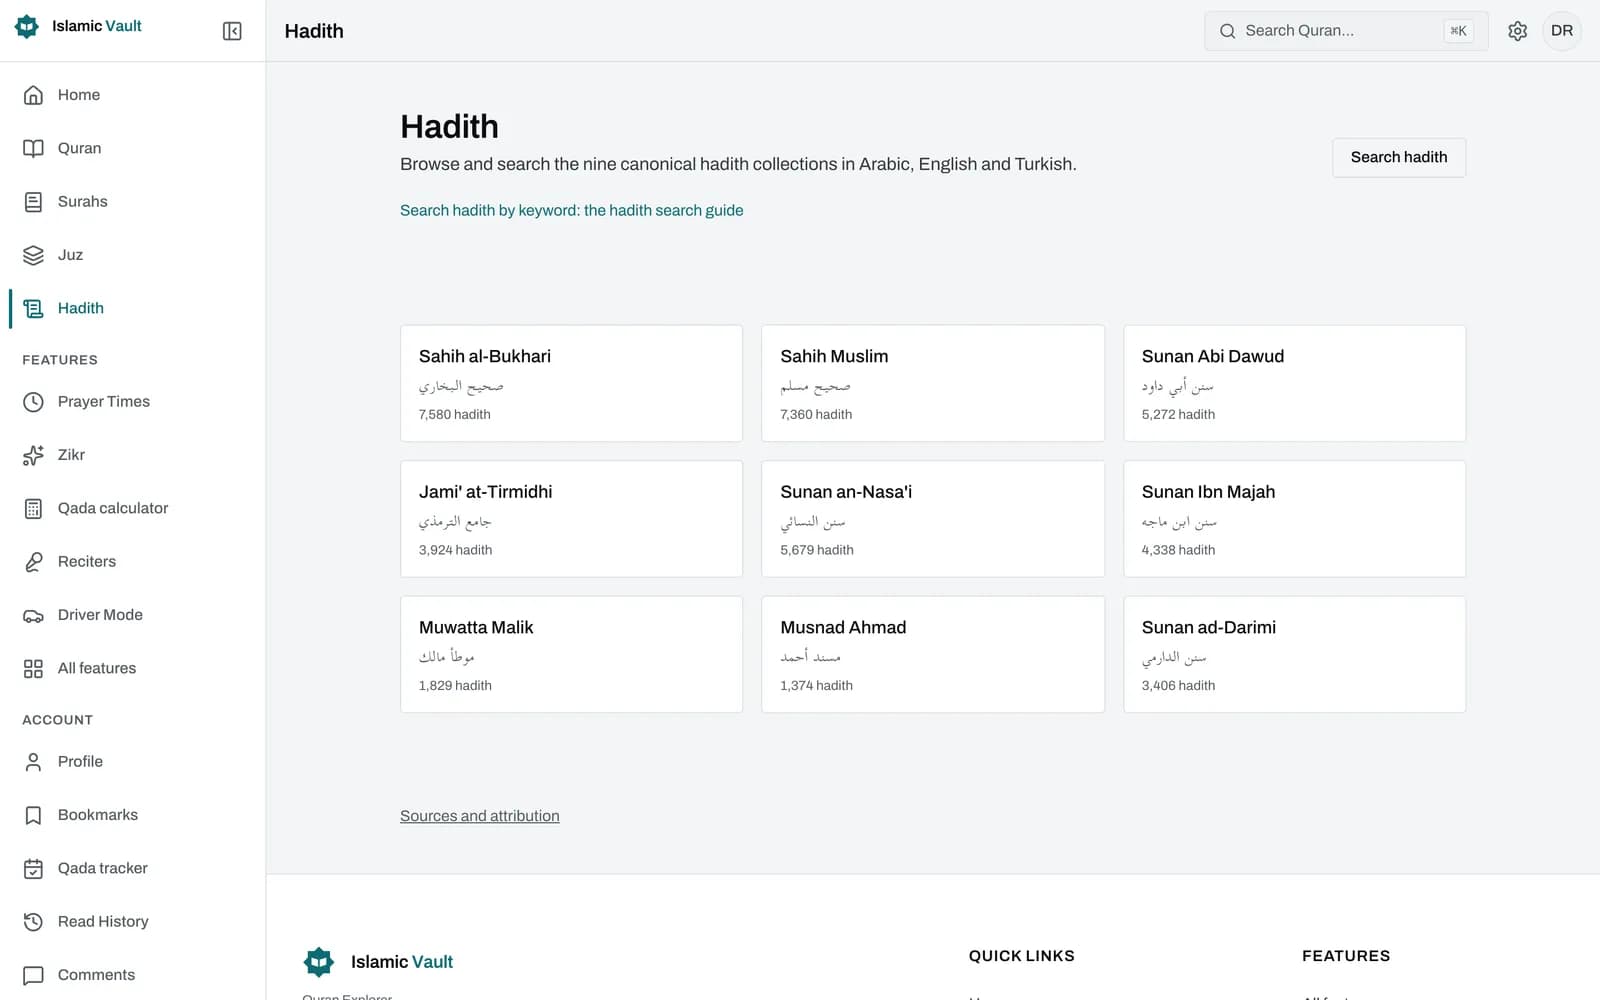Click the Hadith scroll icon
Viewport: 1600px width, 1000px height.
(x=33, y=308)
